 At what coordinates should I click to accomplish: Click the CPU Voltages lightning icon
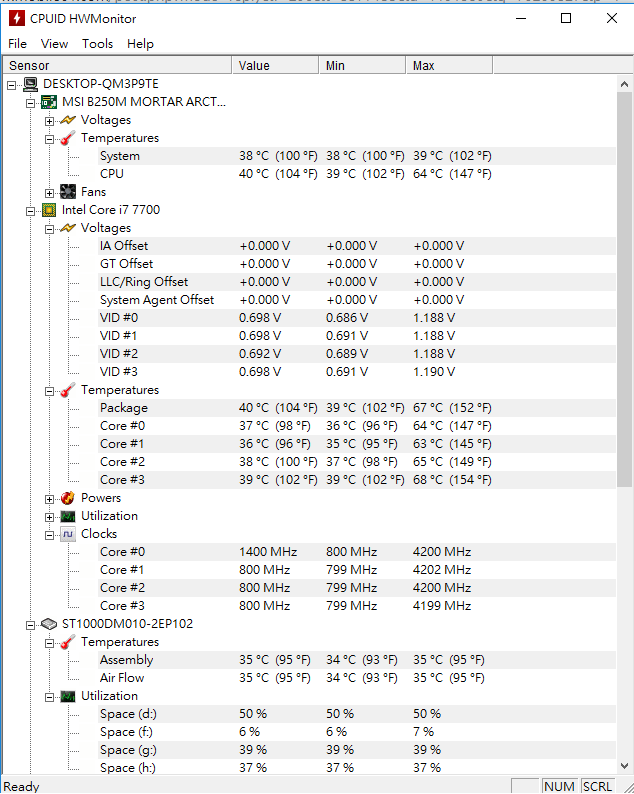tap(68, 228)
